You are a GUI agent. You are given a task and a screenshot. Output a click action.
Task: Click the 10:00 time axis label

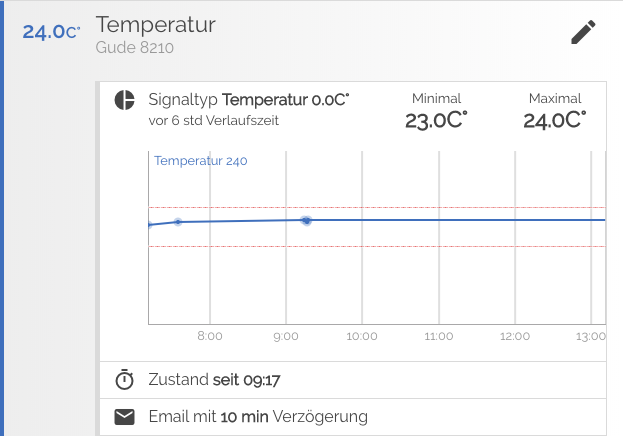pos(362,336)
